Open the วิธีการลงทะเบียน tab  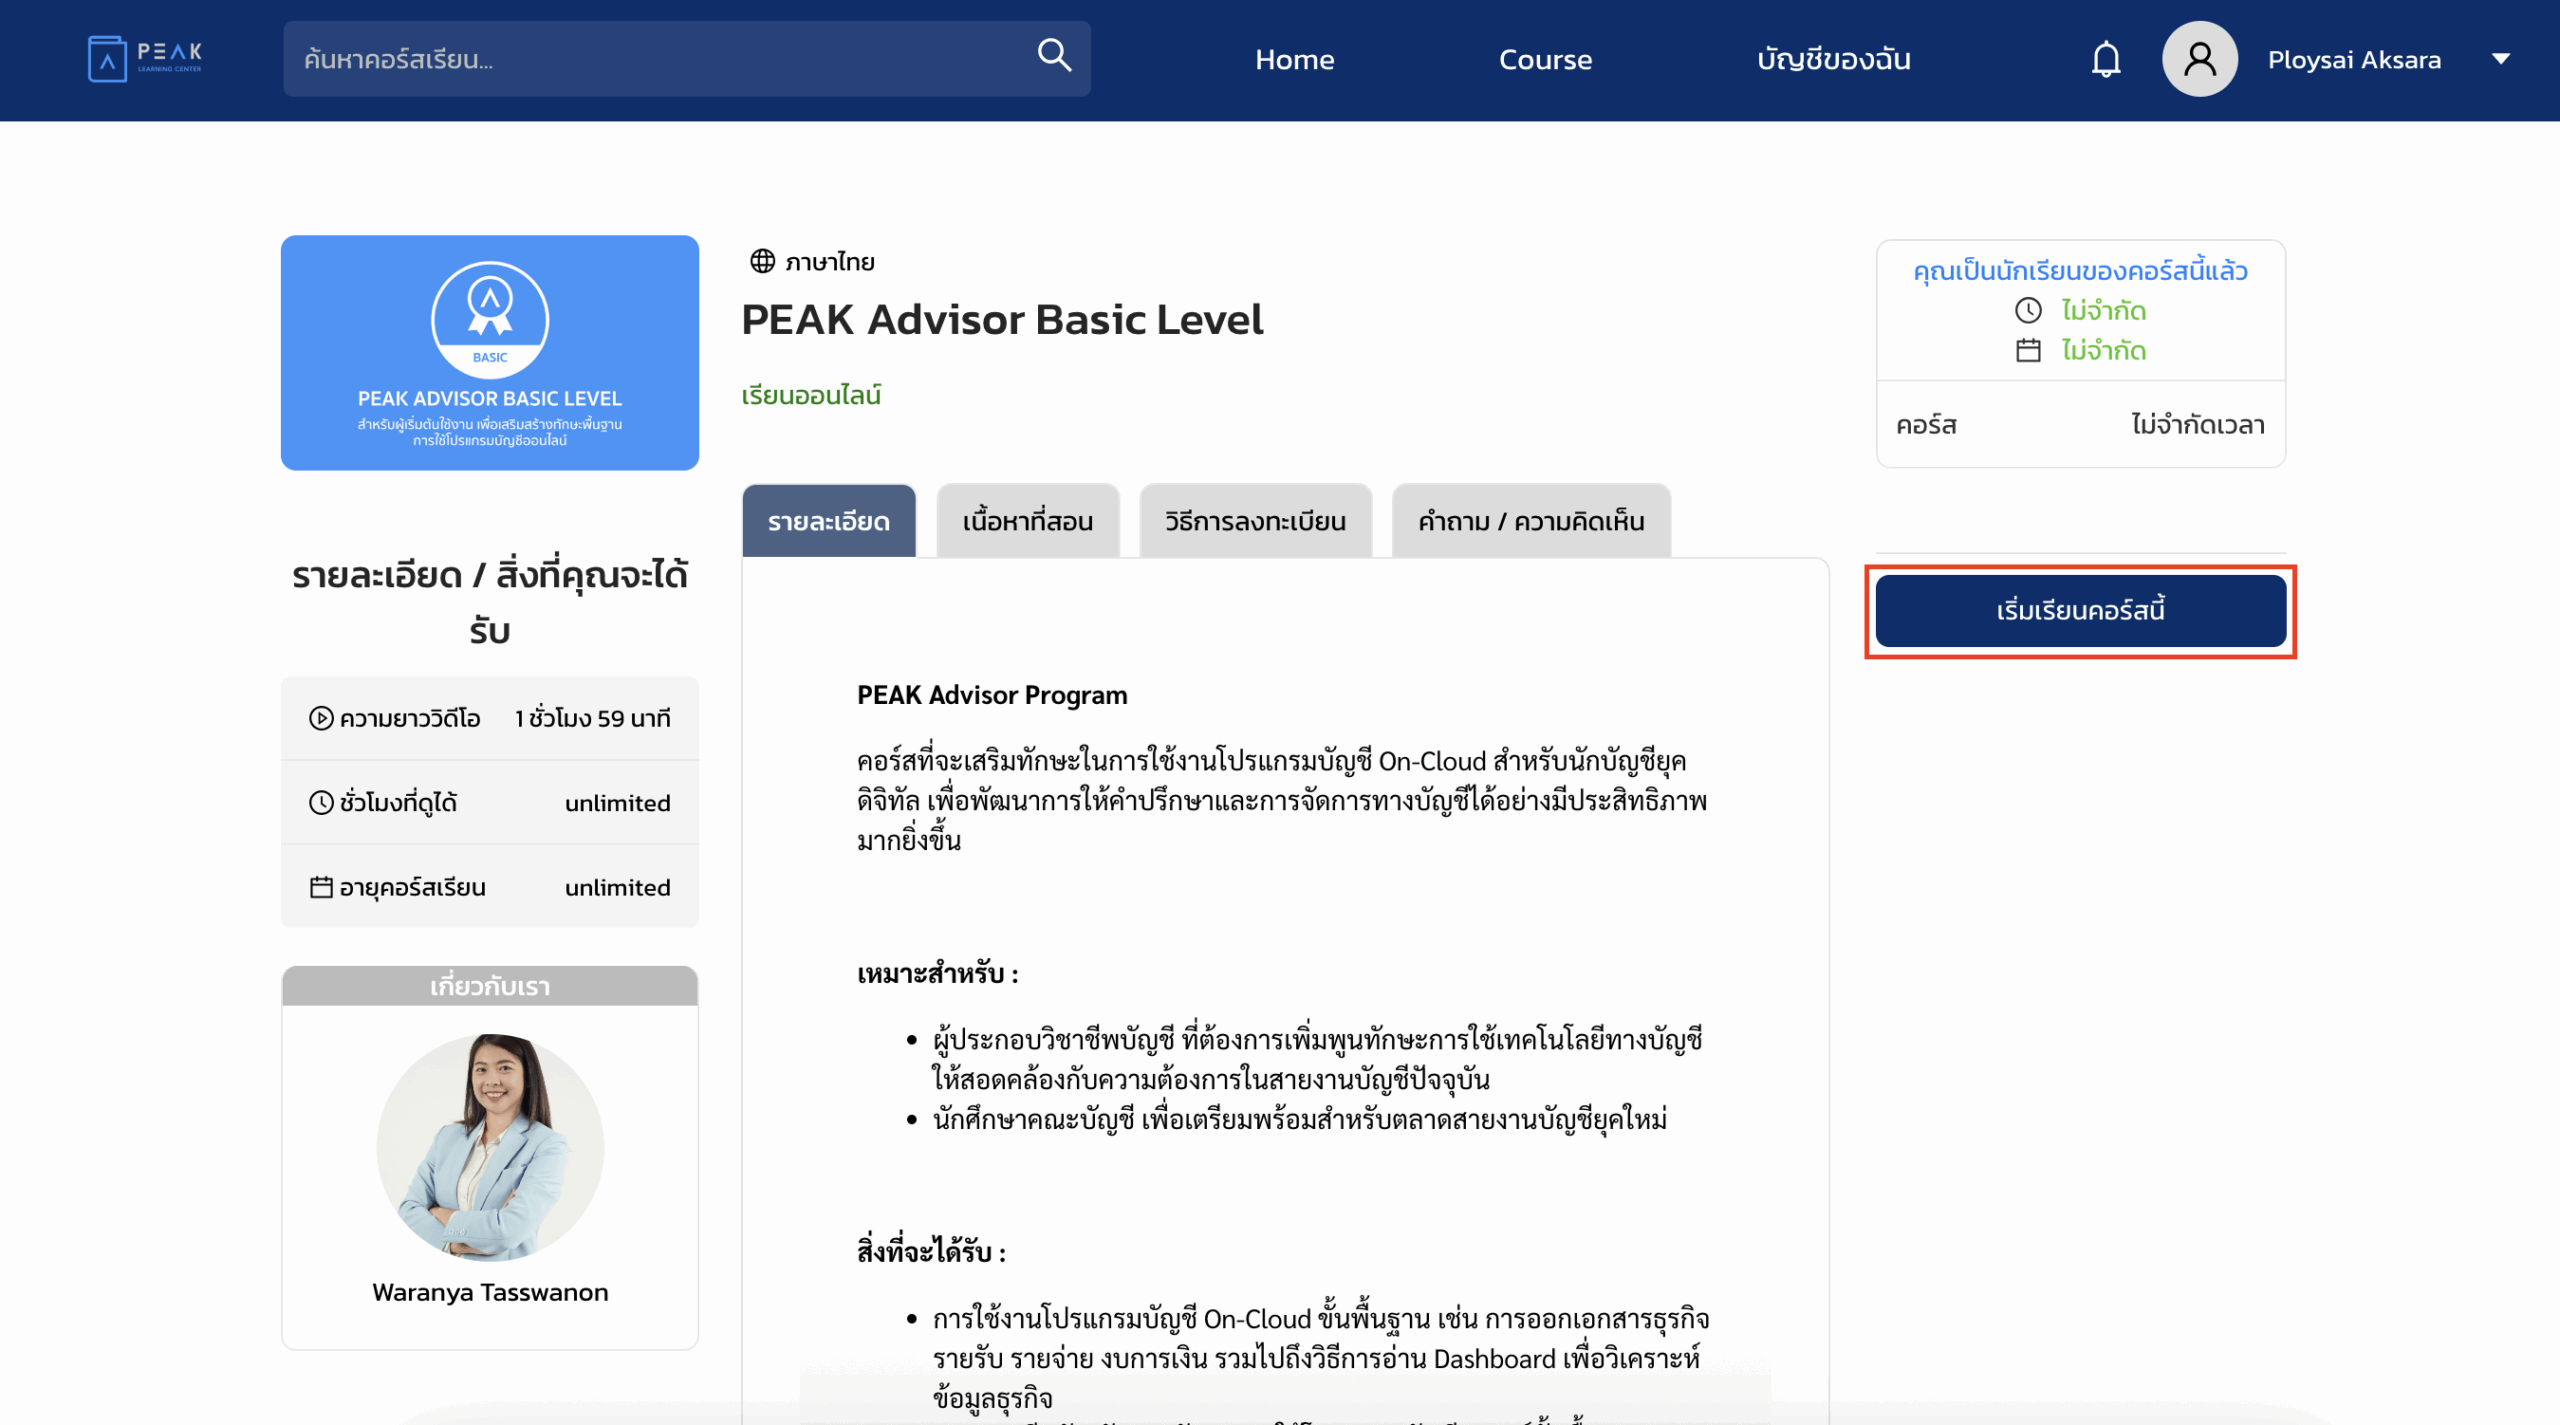(x=1255, y=520)
